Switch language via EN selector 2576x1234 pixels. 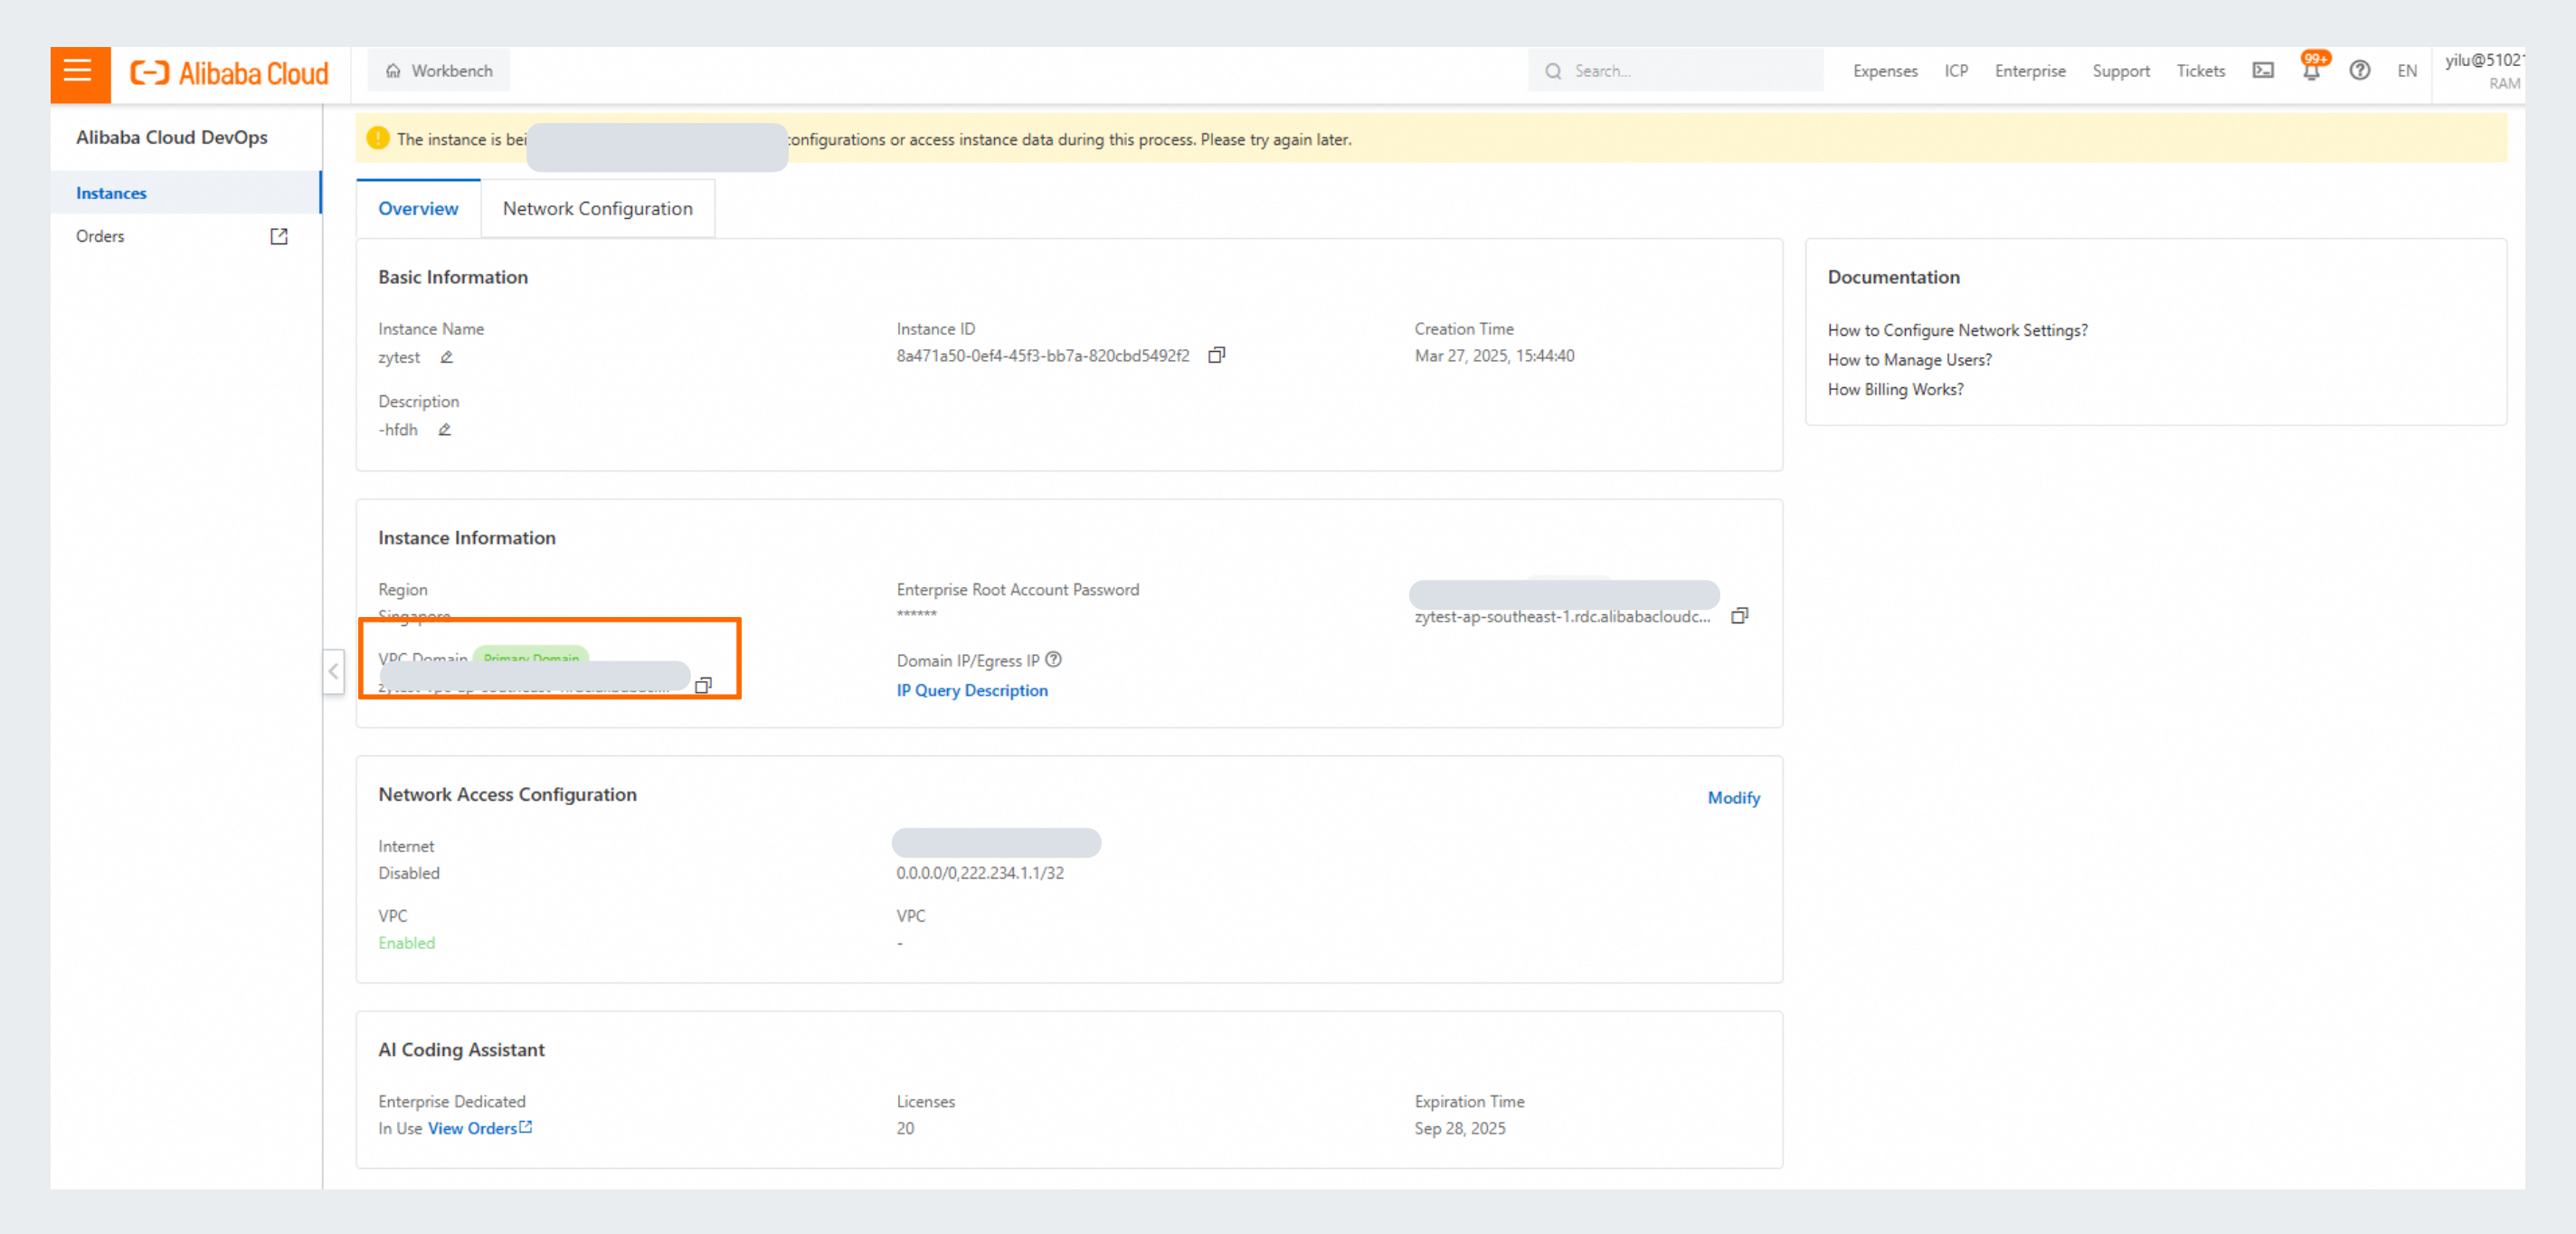(2407, 71)
